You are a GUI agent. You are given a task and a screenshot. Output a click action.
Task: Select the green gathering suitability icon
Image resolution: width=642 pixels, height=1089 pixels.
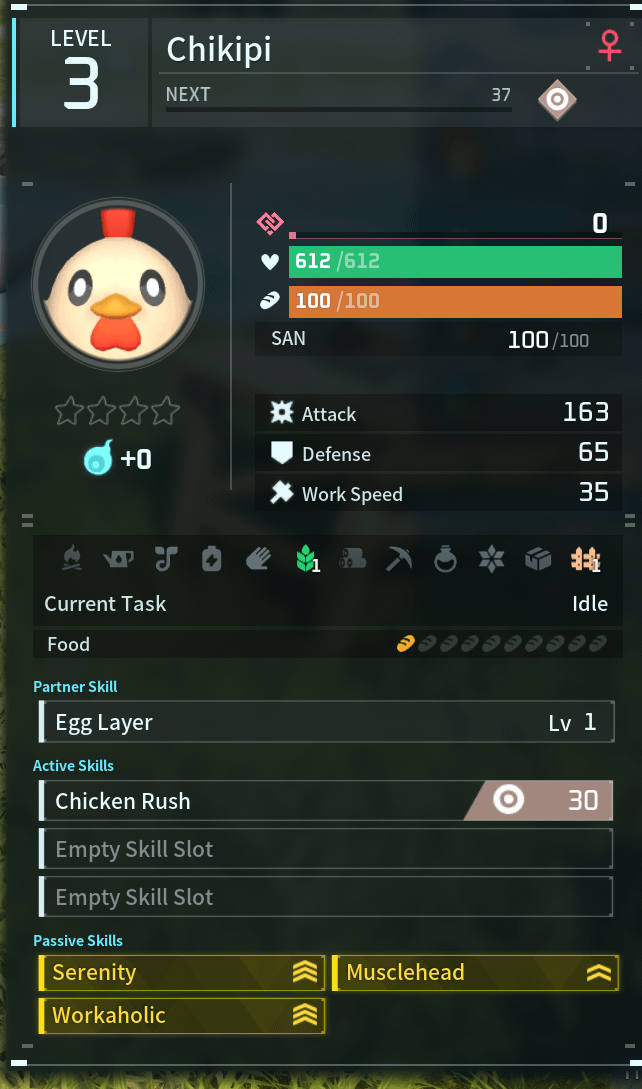(x=306, y=558)
